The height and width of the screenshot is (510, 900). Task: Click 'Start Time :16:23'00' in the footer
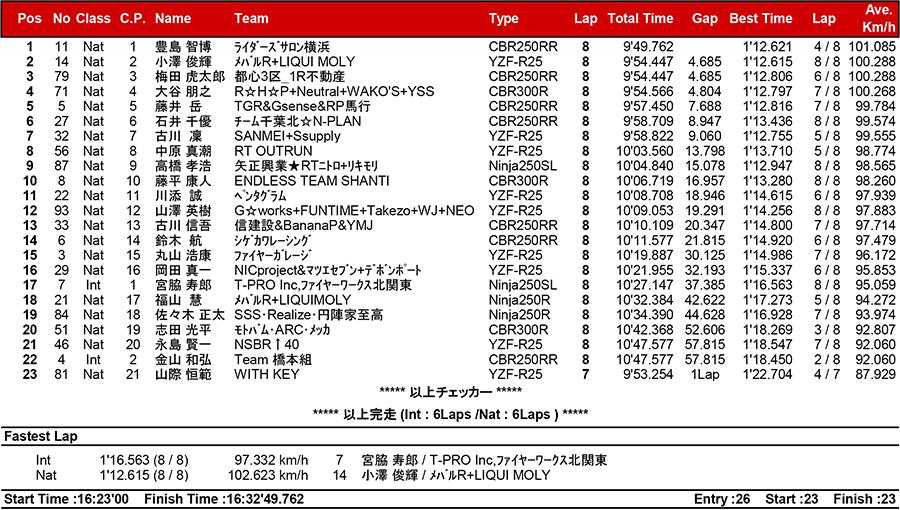click(68, 499)
